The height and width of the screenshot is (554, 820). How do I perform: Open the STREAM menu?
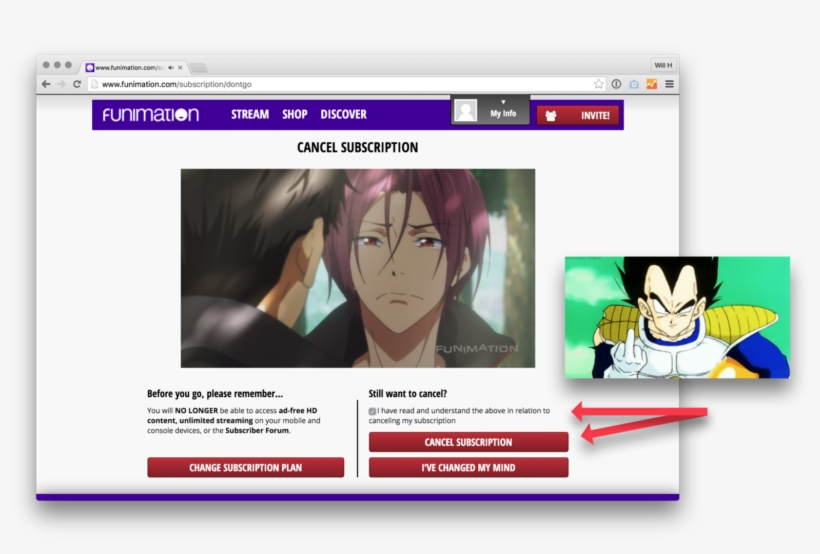coord(250,114)
